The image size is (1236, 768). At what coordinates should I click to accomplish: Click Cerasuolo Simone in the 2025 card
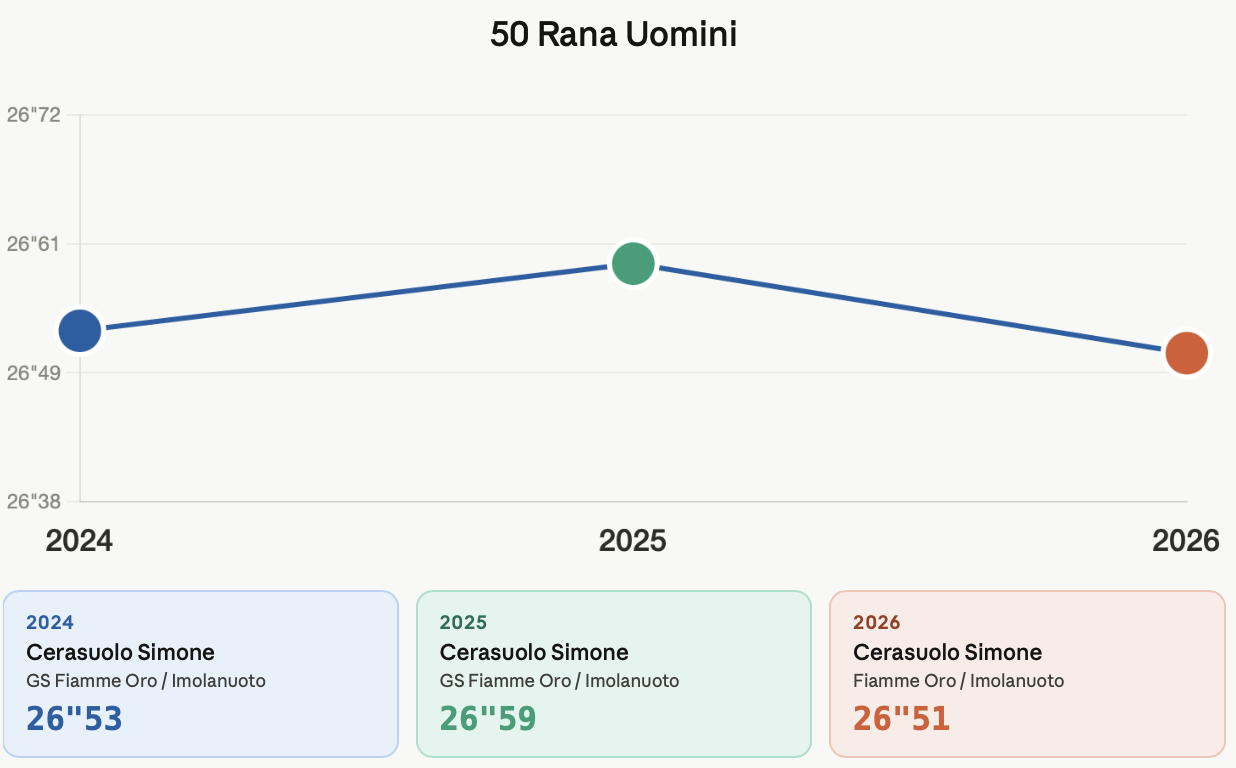(x=534, y=653)
